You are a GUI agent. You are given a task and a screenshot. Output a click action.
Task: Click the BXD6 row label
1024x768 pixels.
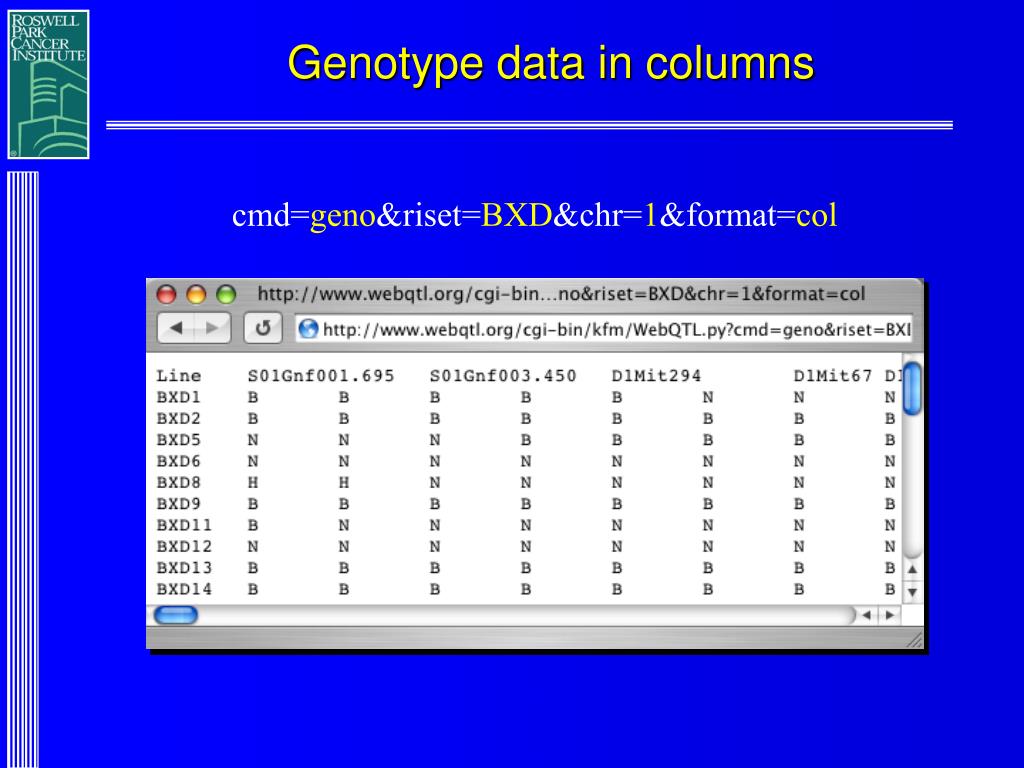(178, 461)
